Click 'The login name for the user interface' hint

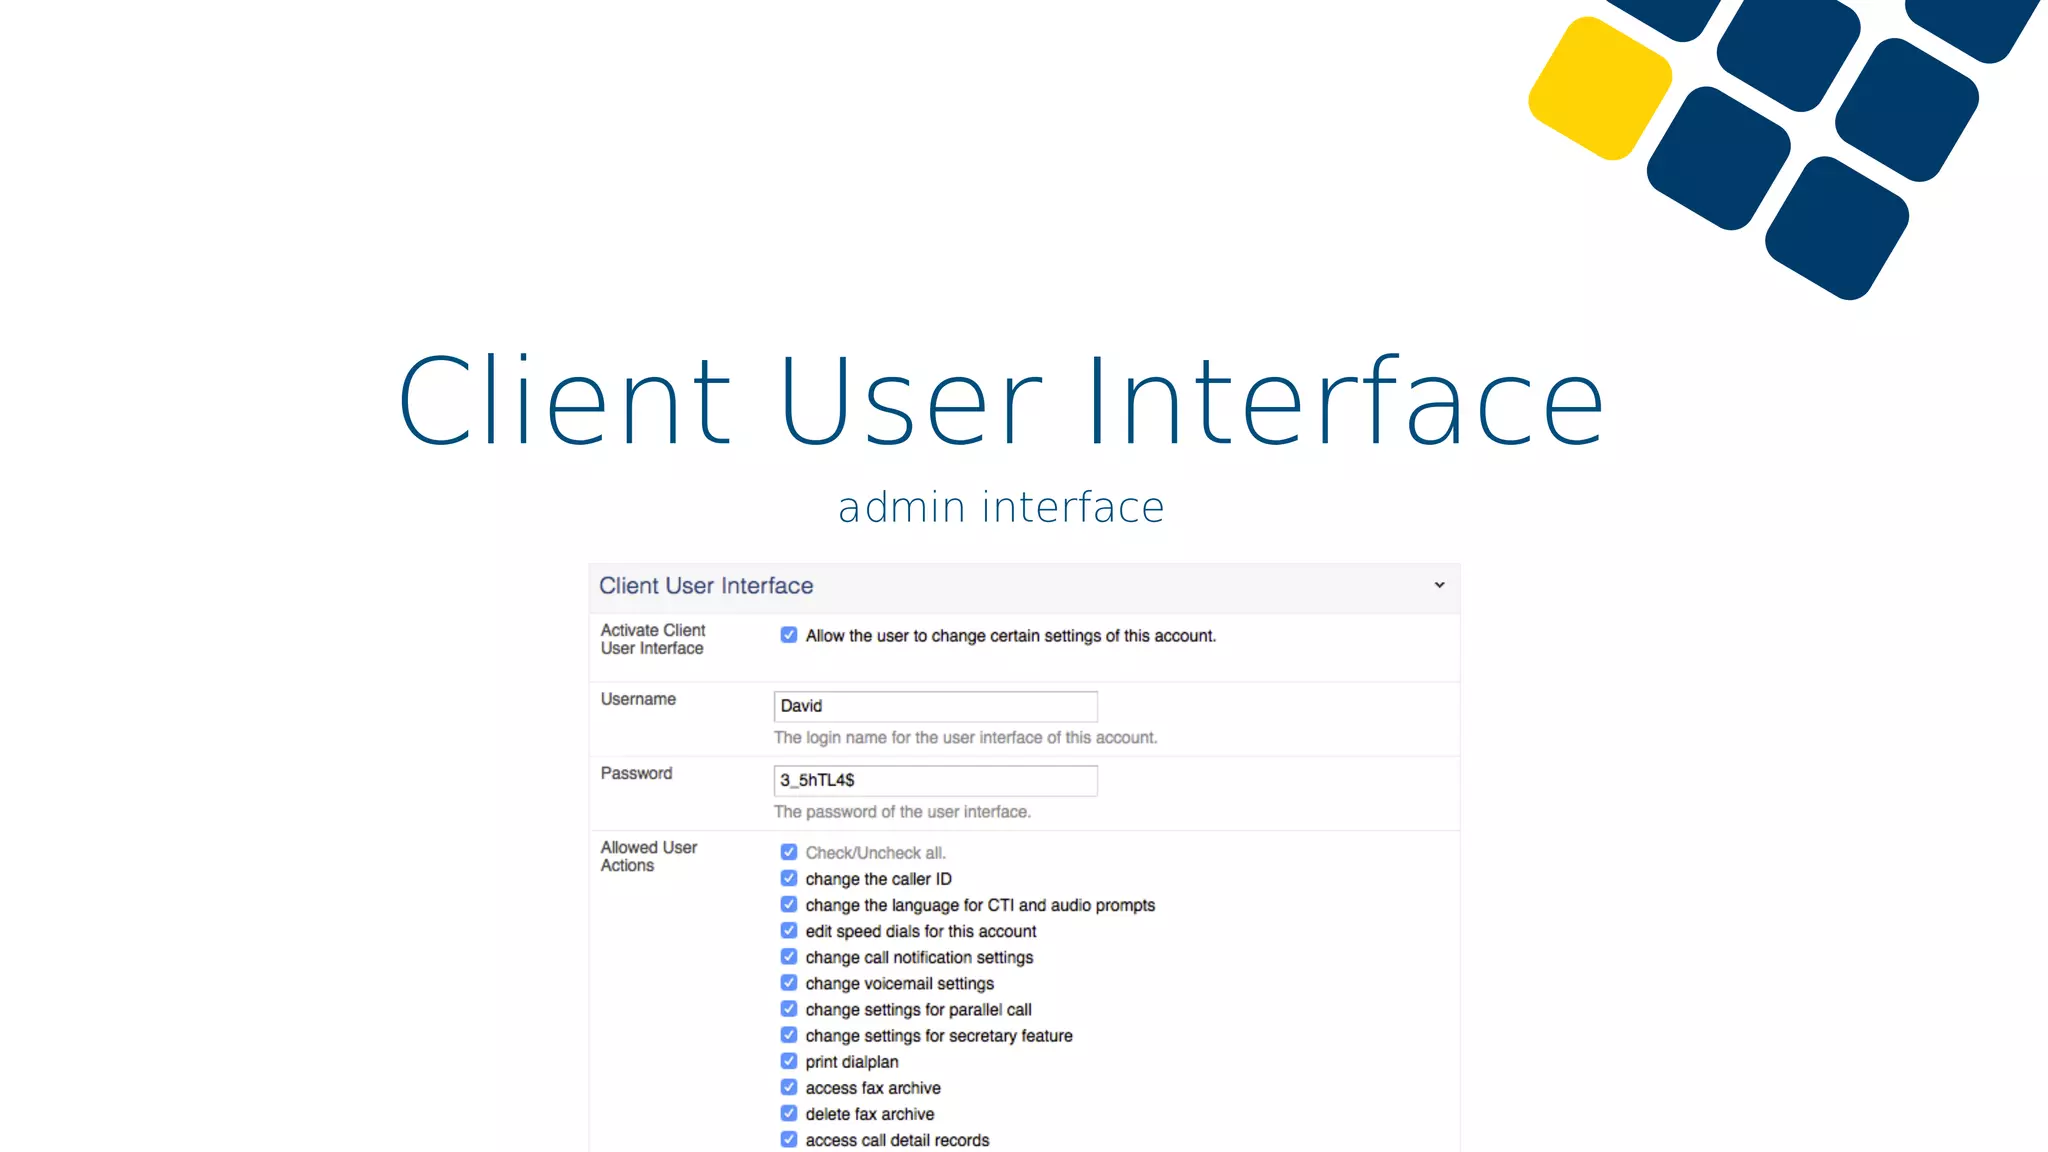[x=965, y=738]
